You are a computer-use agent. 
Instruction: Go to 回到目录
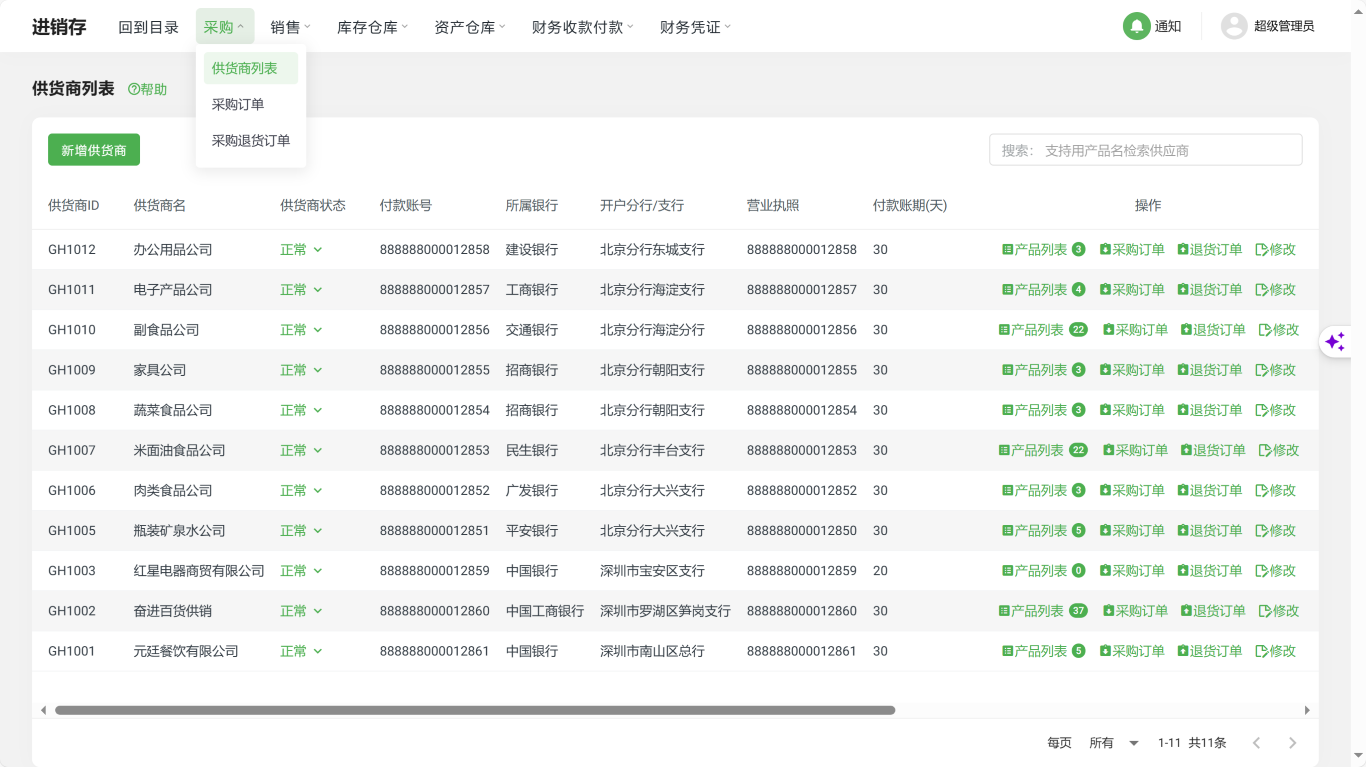click(x=148, y=27)
